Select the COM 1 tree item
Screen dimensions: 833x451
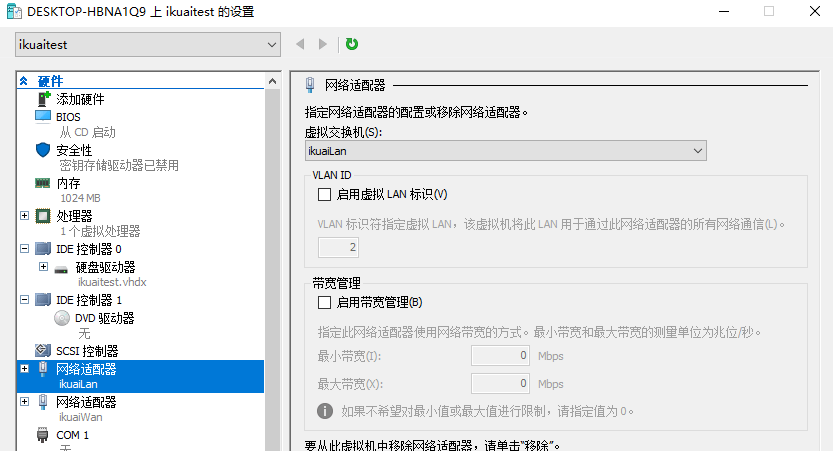coord(73,435)
